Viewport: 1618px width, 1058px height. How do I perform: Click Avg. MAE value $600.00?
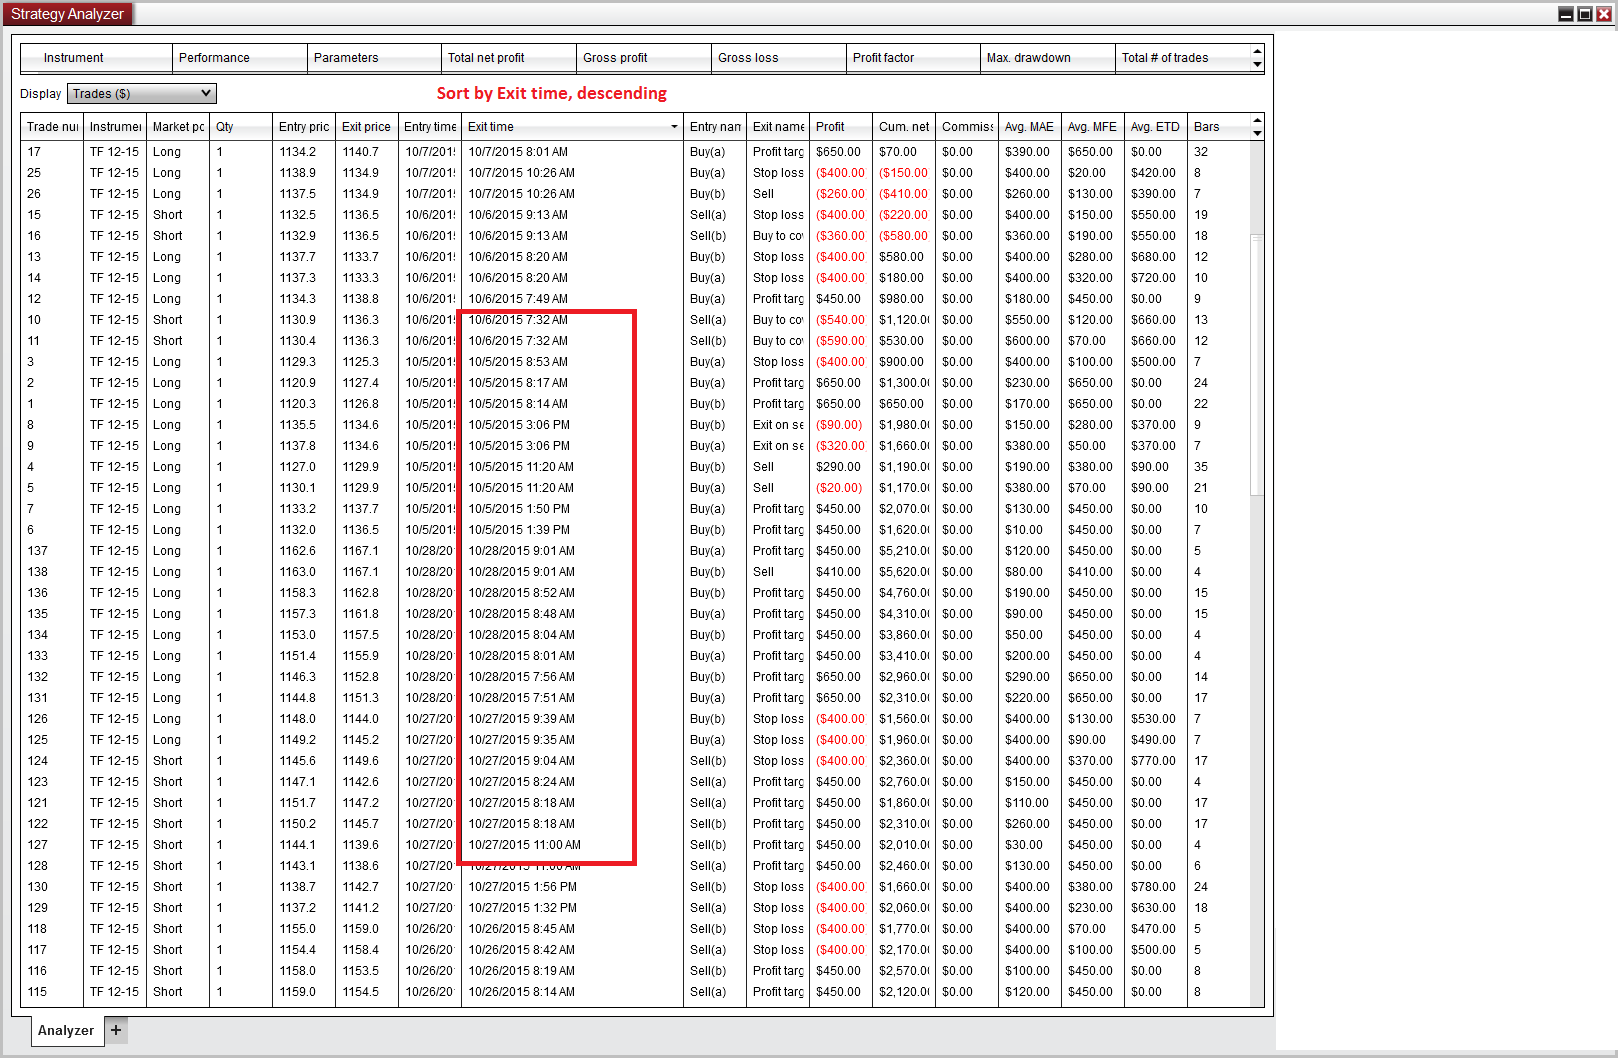[x=1030, y=341]
